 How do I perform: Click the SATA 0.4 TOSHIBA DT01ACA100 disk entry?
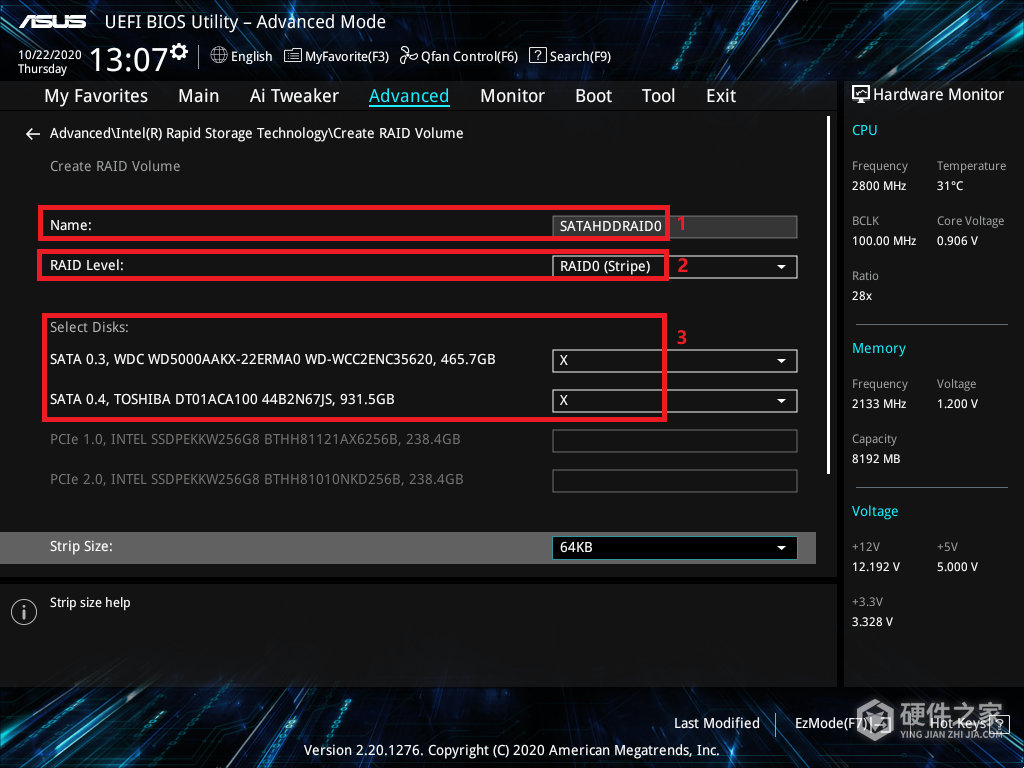(x=222, y=399)
